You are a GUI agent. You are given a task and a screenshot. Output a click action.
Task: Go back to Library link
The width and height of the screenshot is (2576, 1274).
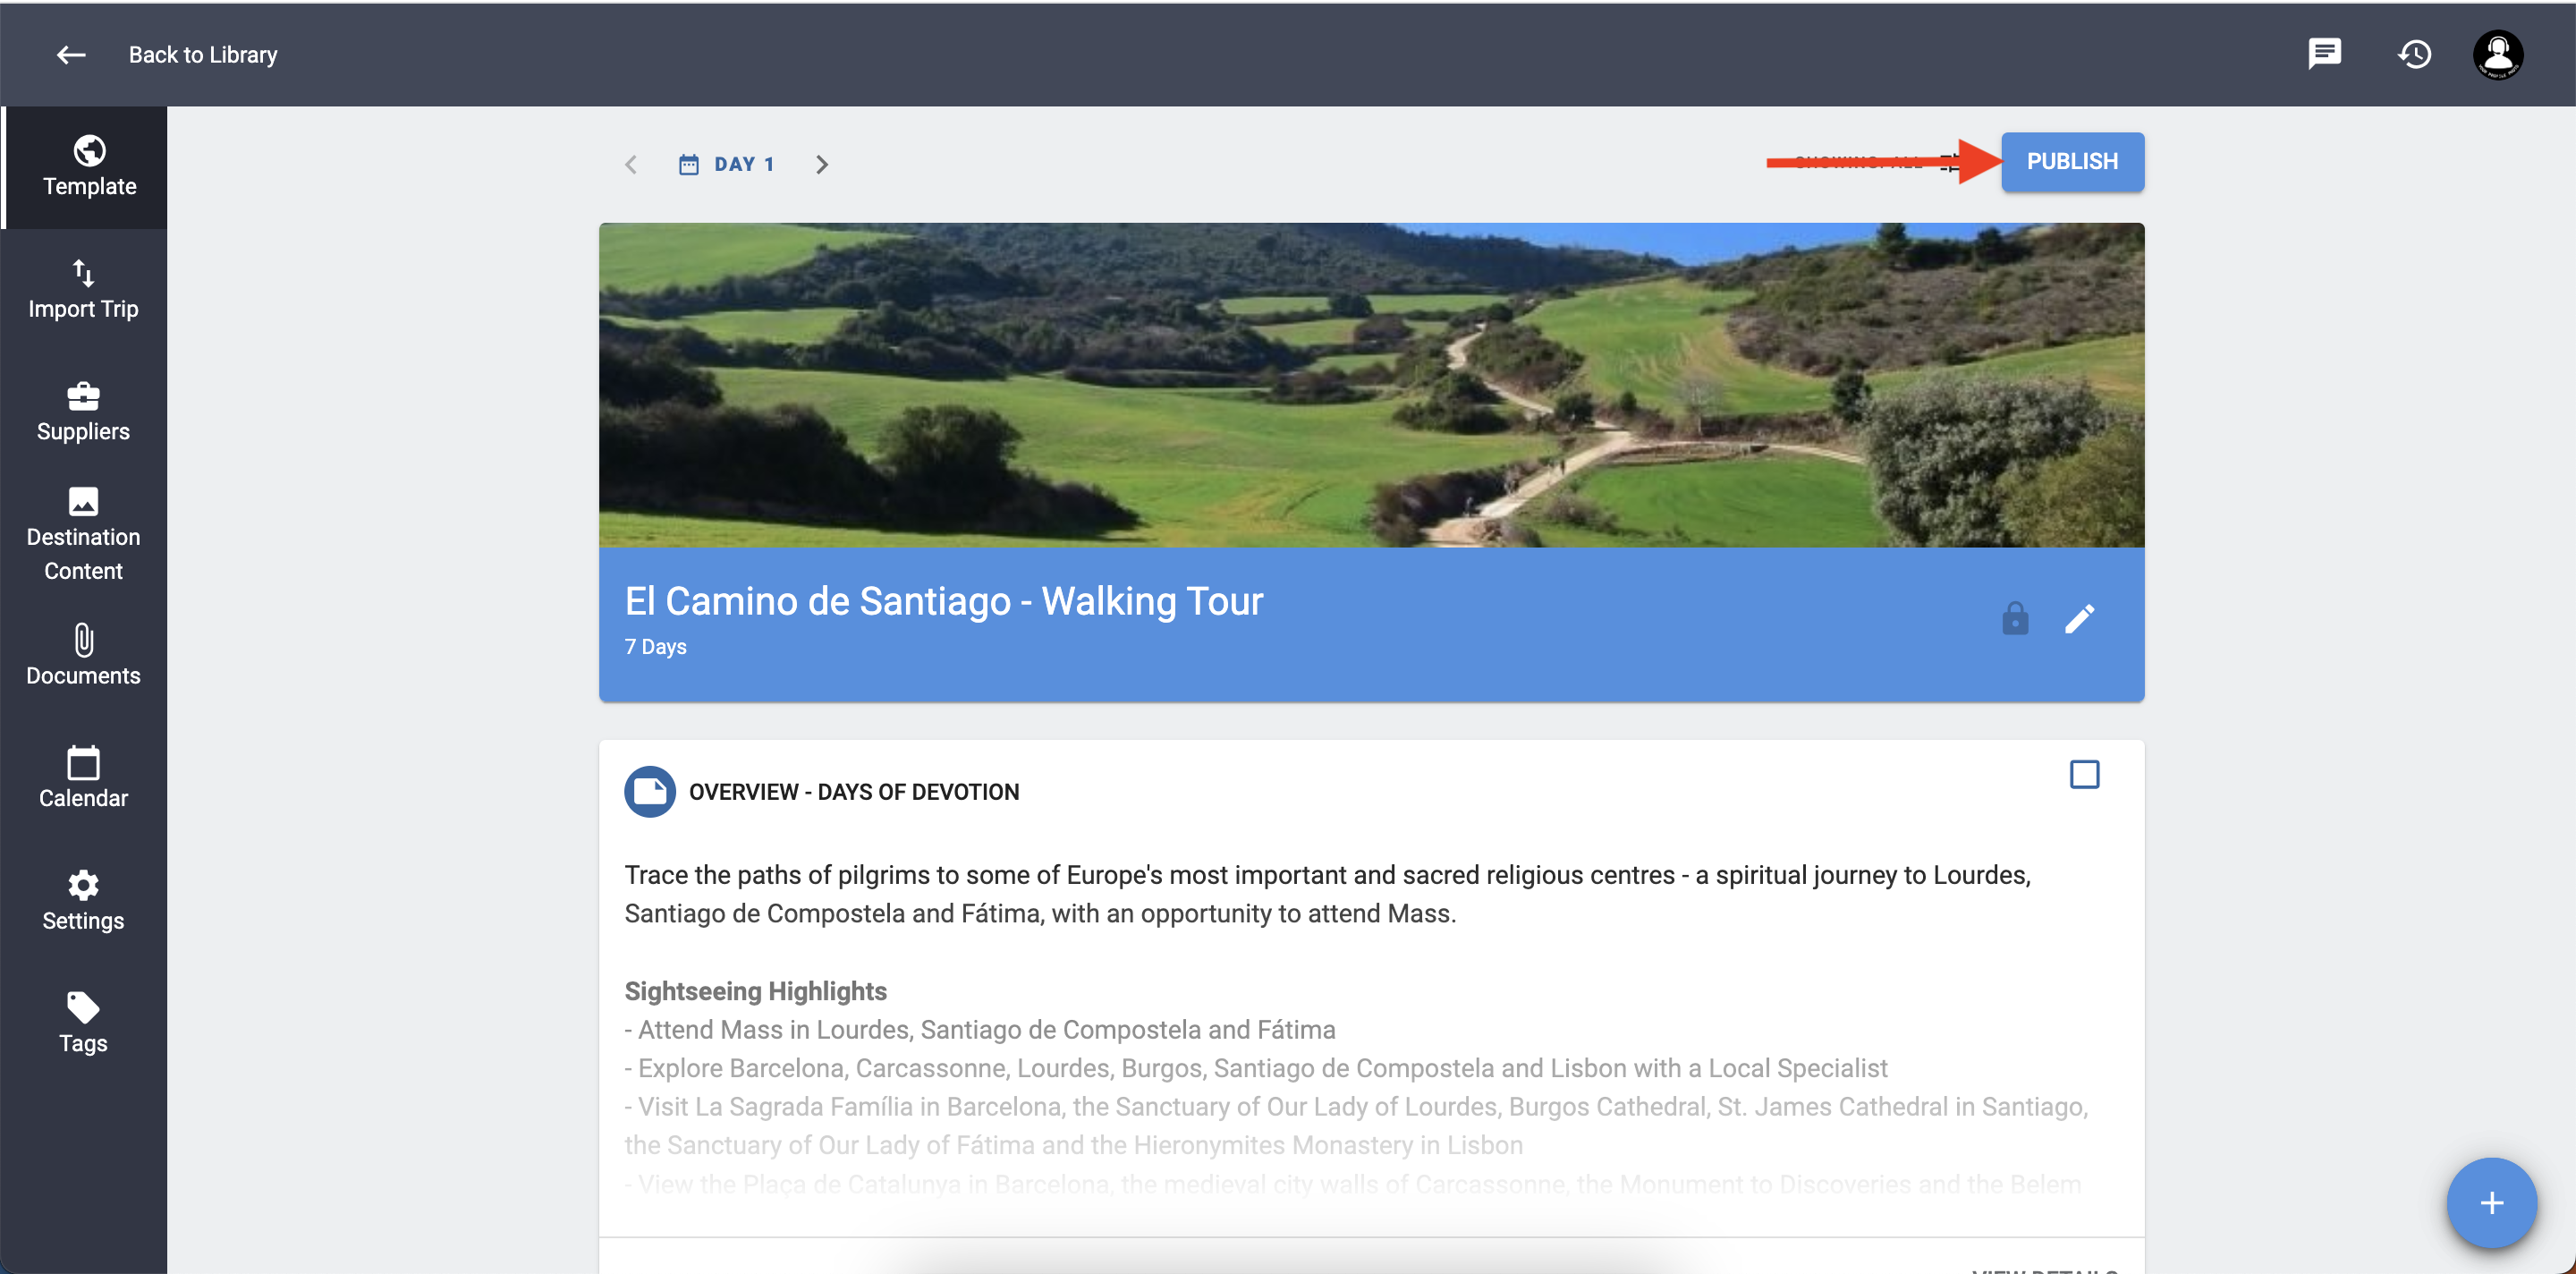pyautogui.click(x=203, y=55)
